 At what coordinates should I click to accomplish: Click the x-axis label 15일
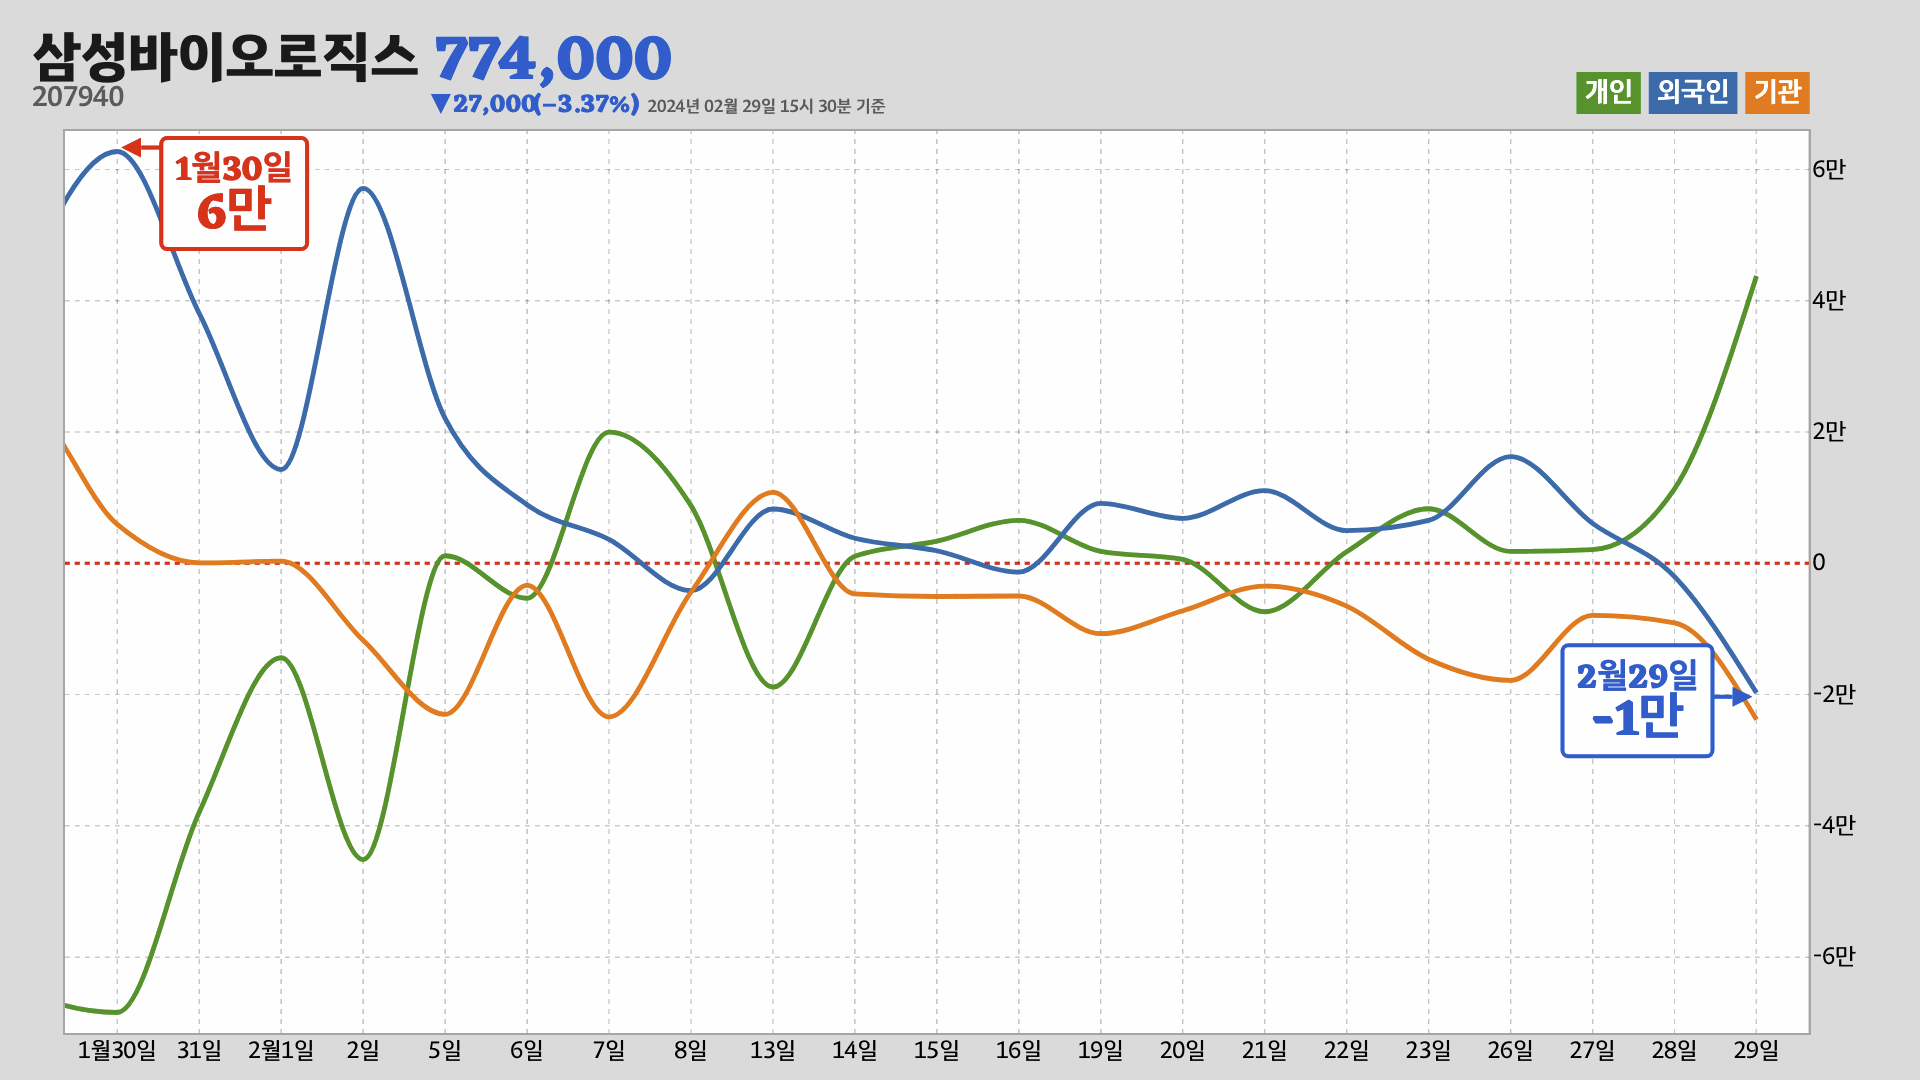click(x=937, y=1051)
